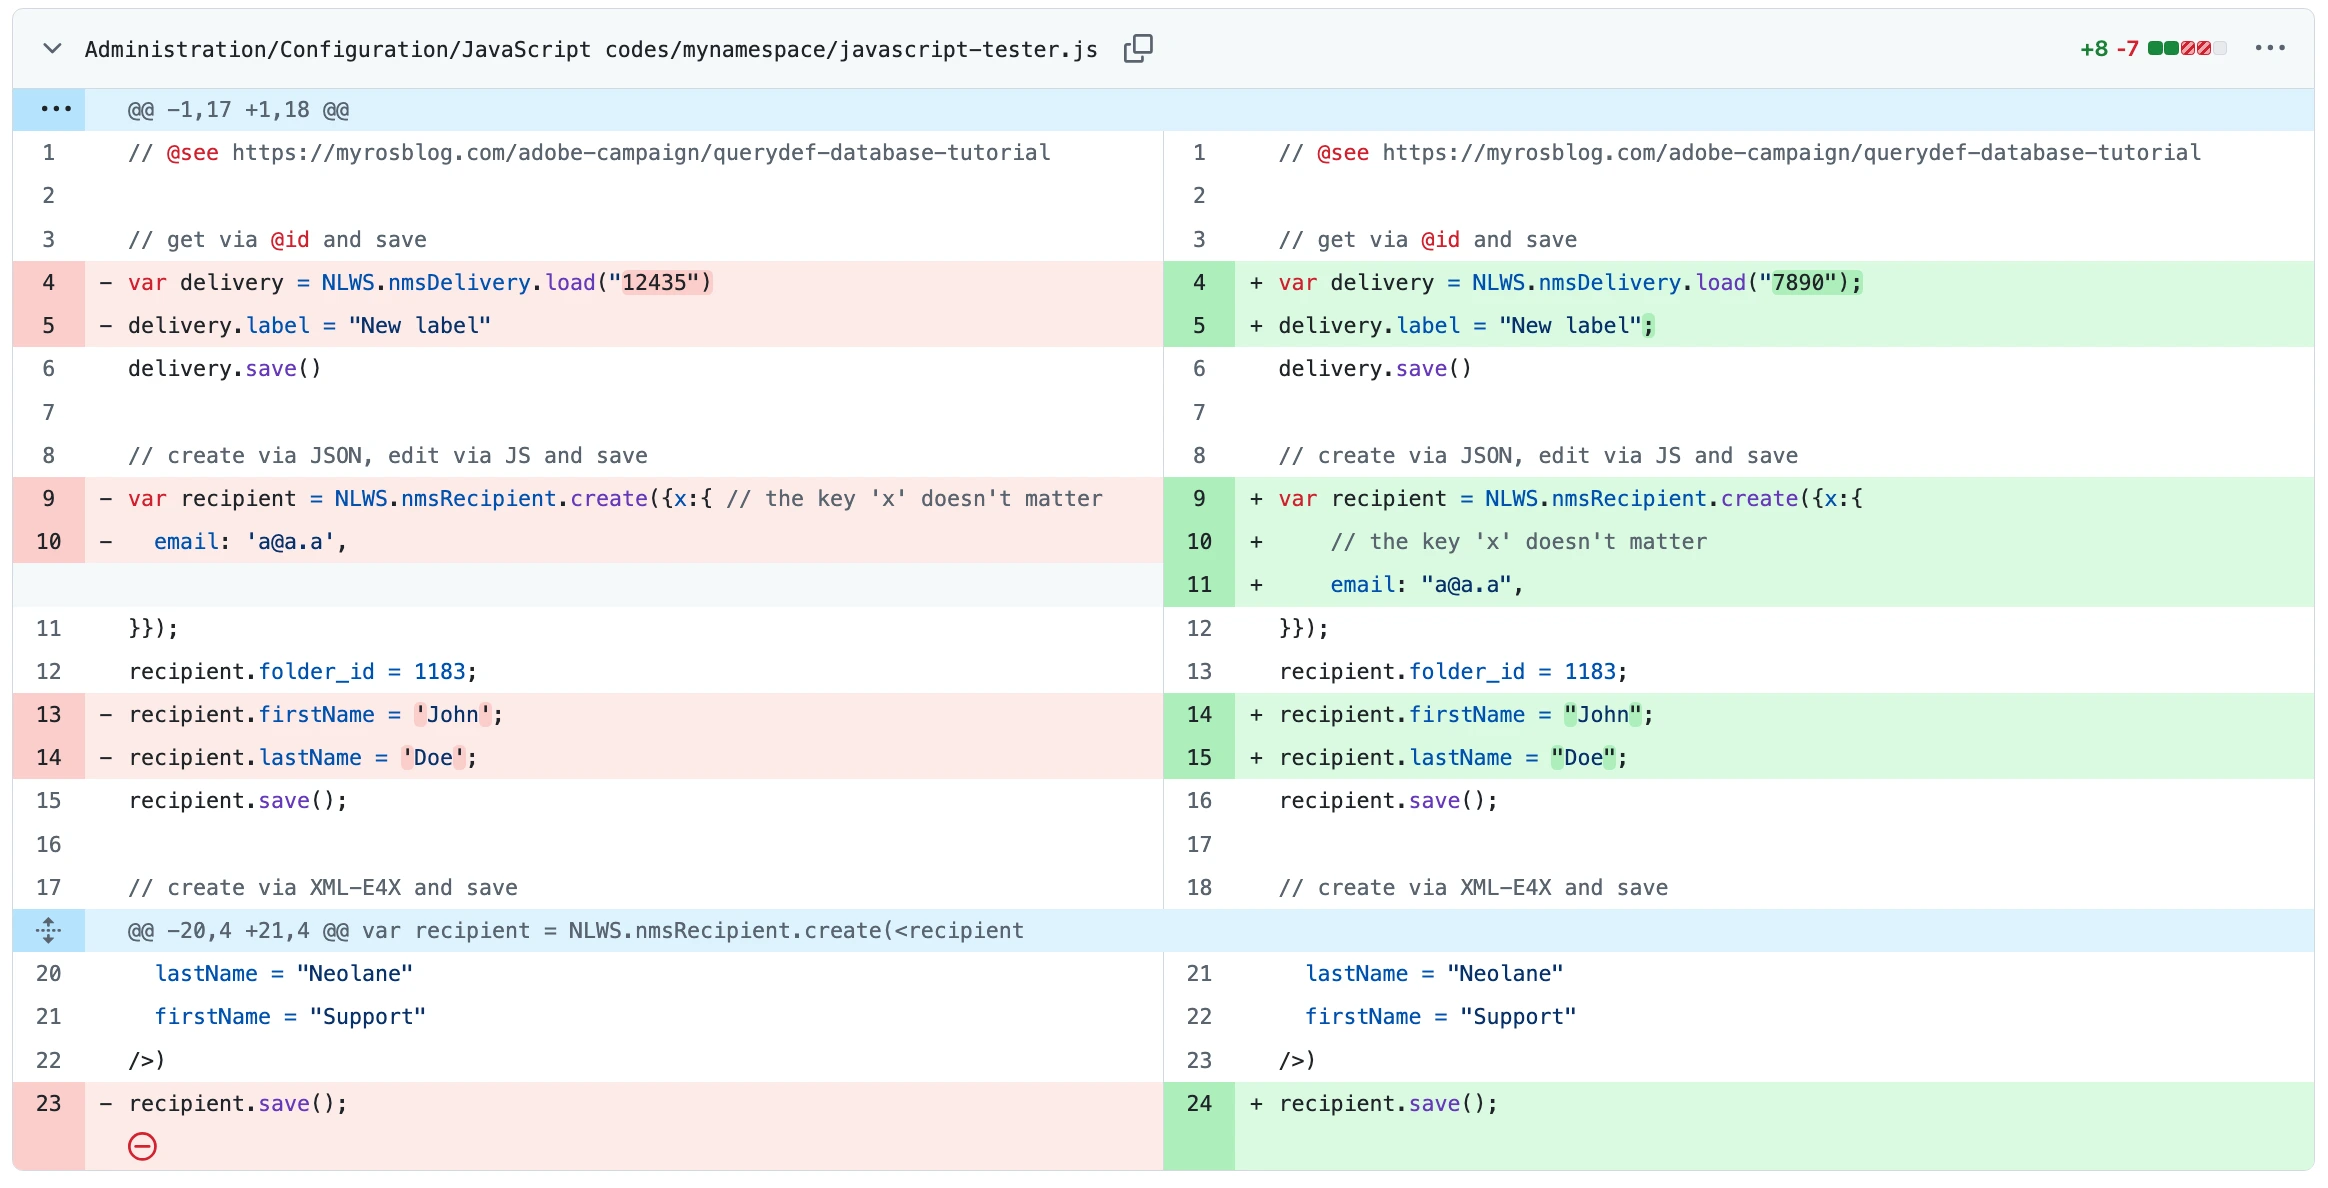The width and height of the screenshot is (2328, 1188).
Task: Click the @see URL comment on left
Action: (x=589, y=153)
